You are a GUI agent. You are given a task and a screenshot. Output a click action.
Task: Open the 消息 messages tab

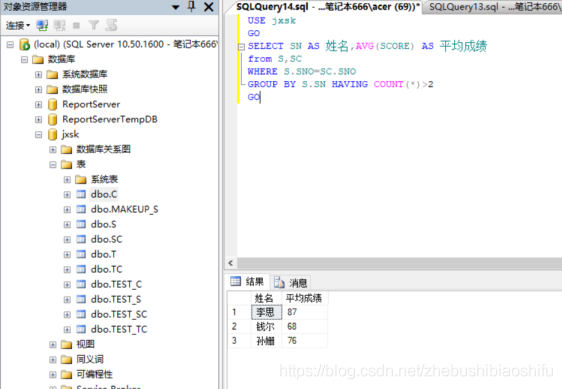tap(291, 283)
